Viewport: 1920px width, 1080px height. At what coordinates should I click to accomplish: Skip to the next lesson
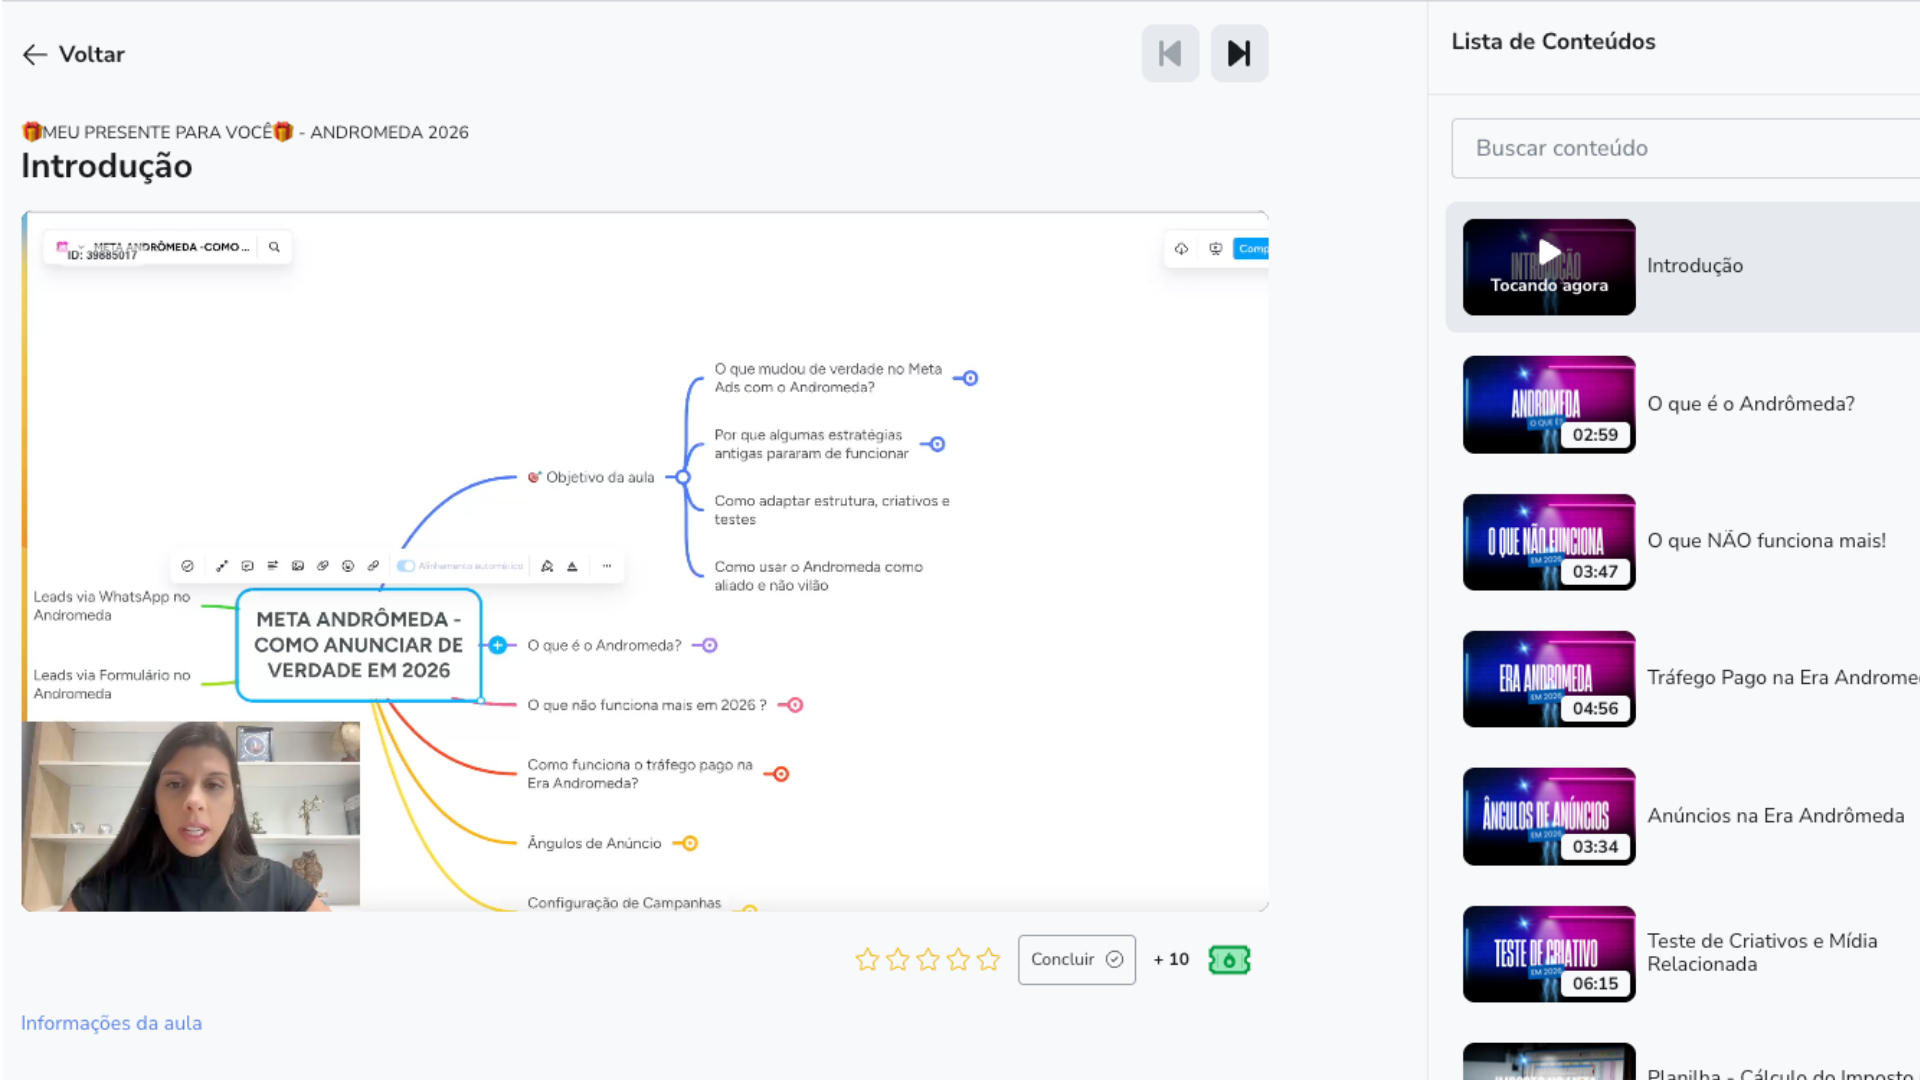pos(1239,53)
